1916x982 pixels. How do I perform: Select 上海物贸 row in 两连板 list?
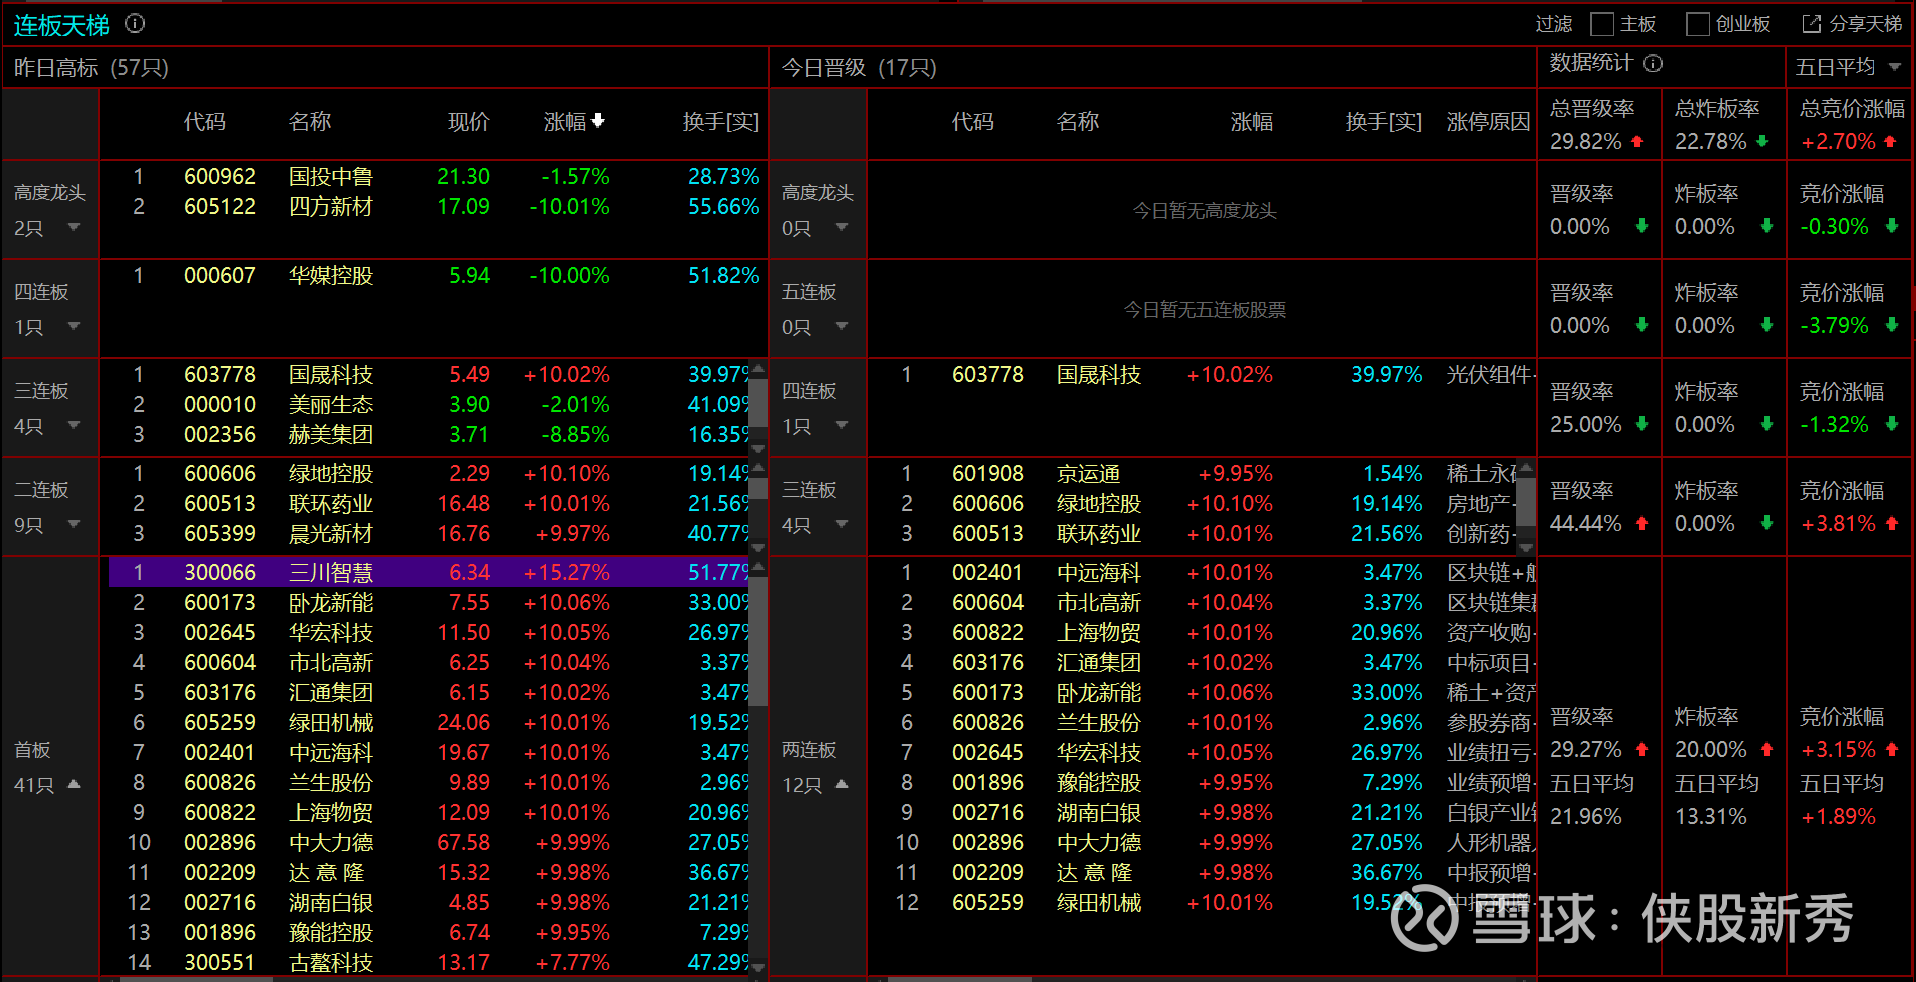click(1201, 632)
